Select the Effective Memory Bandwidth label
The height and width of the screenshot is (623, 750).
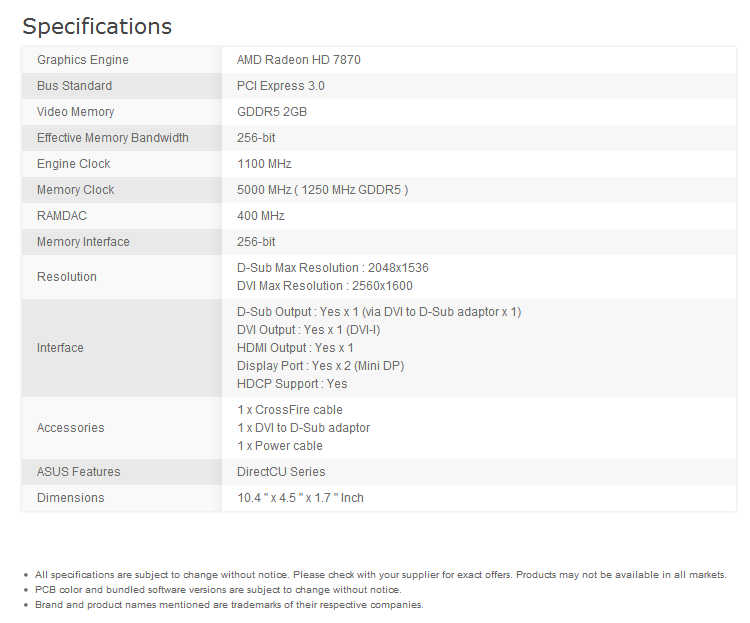(113, 138)
